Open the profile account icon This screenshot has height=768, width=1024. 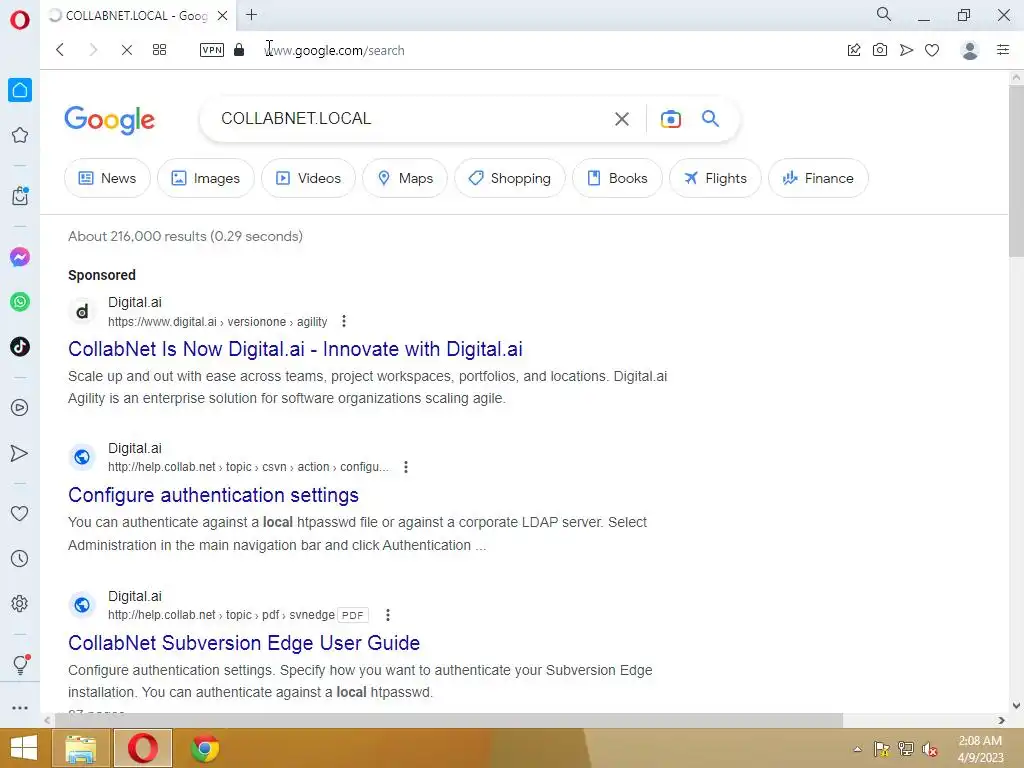point(970,50)
